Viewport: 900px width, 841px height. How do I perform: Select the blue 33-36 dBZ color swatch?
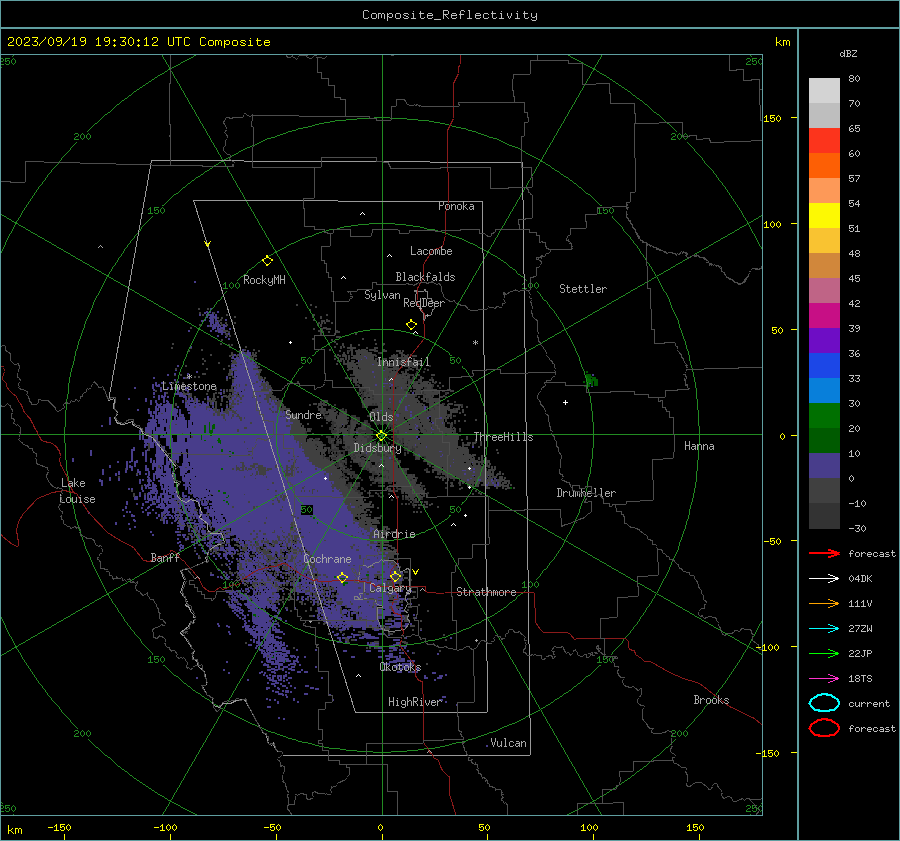pos(824,366)
